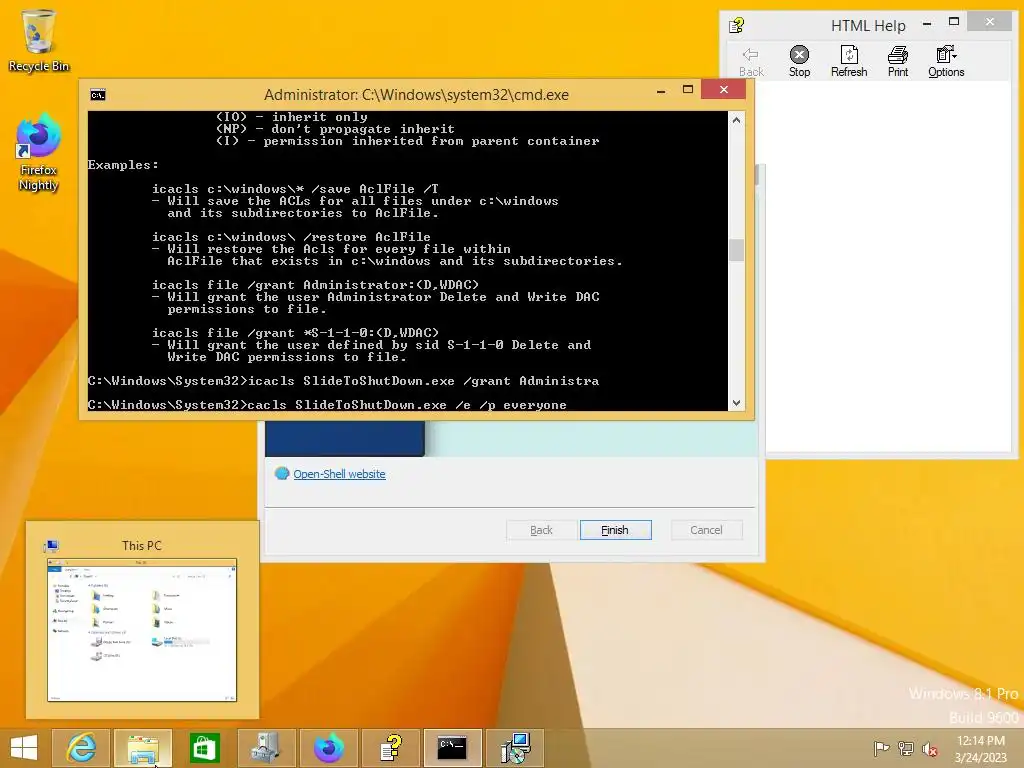The height and width of the screenshot is (768, 1024).
Task: Launch Internet Explorer from the taskbar
Action: 81,748
